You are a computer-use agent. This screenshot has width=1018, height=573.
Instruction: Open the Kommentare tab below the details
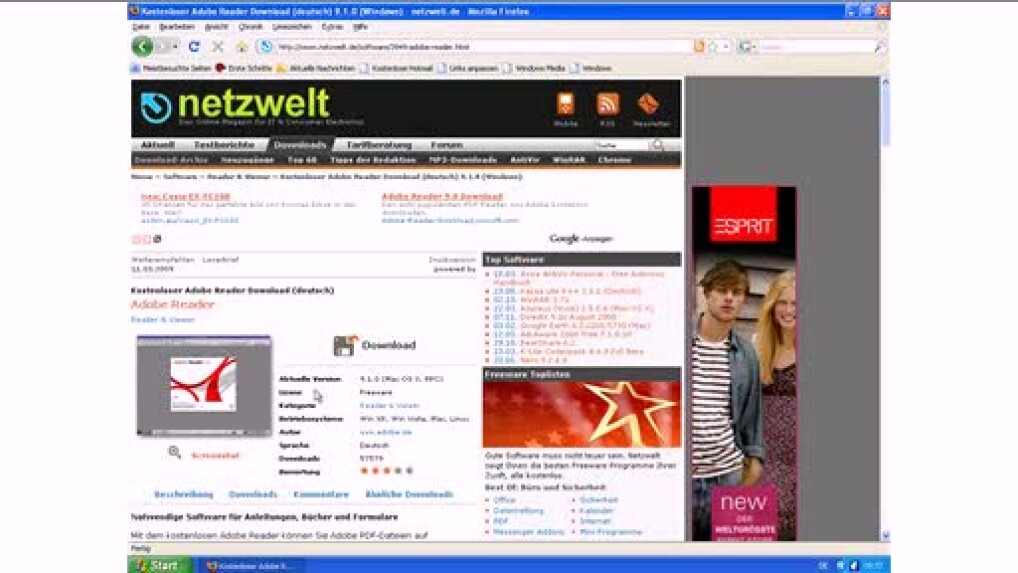click(321, 494)
